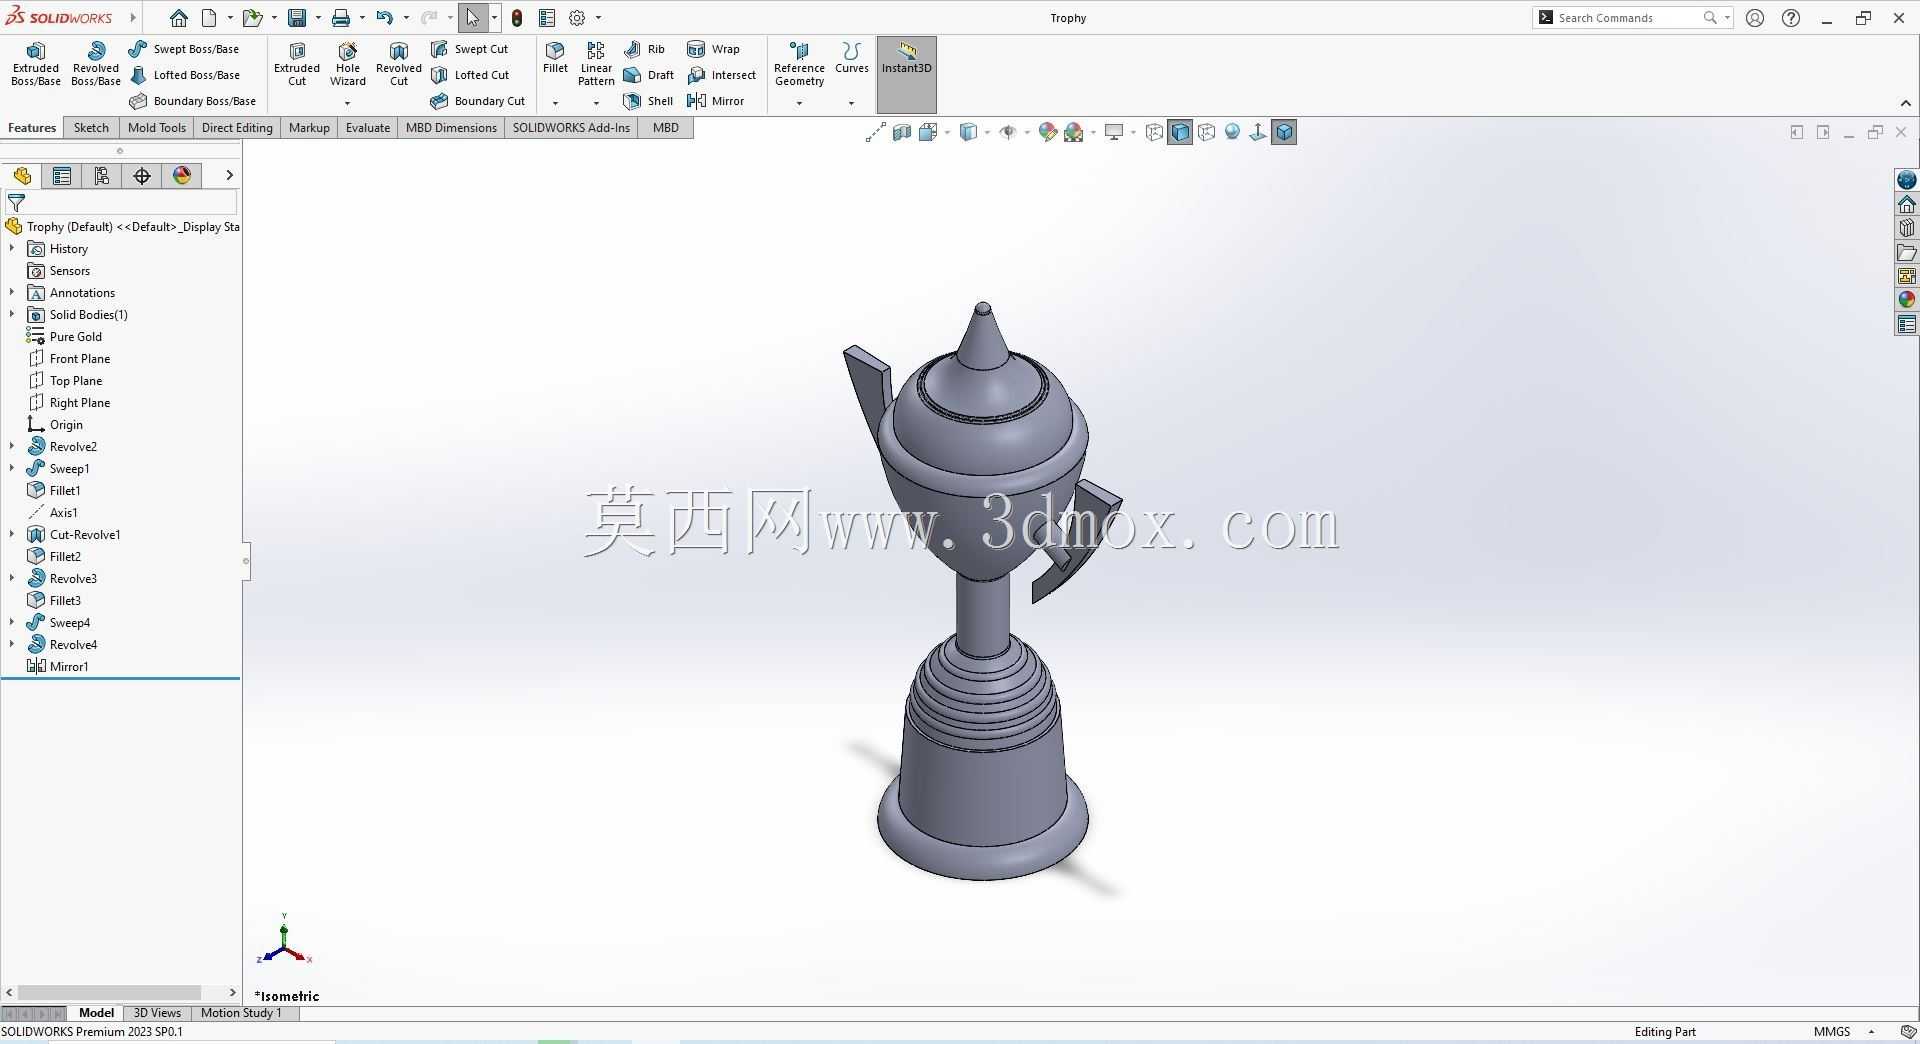This screenshot has height=1044, width=1920.
Task: Activate the Swept Cut tool
Action: pyautogui.click(x=469, y=49)
